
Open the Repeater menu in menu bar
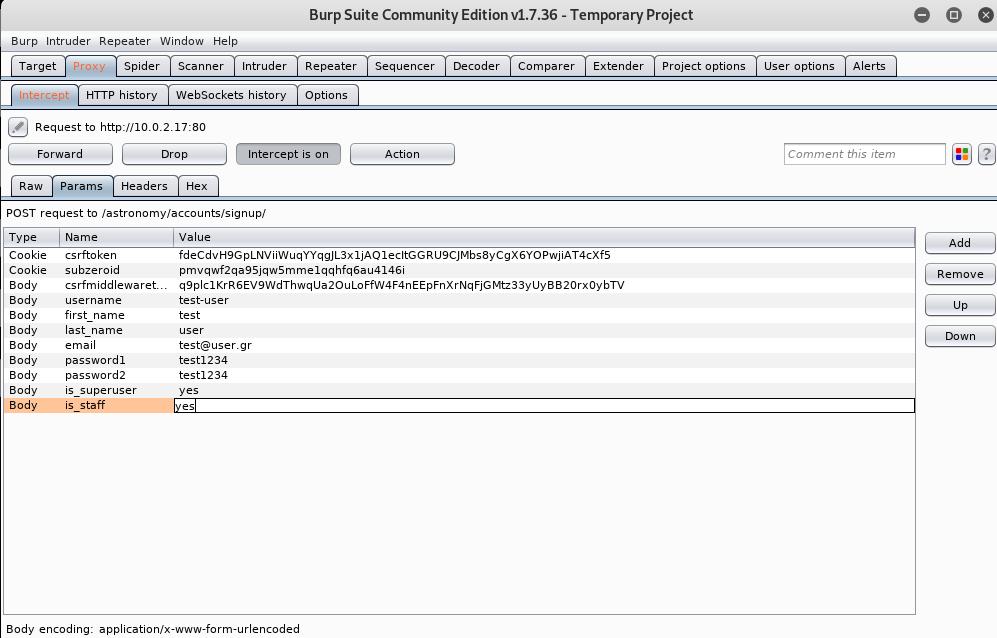point(125,41)
